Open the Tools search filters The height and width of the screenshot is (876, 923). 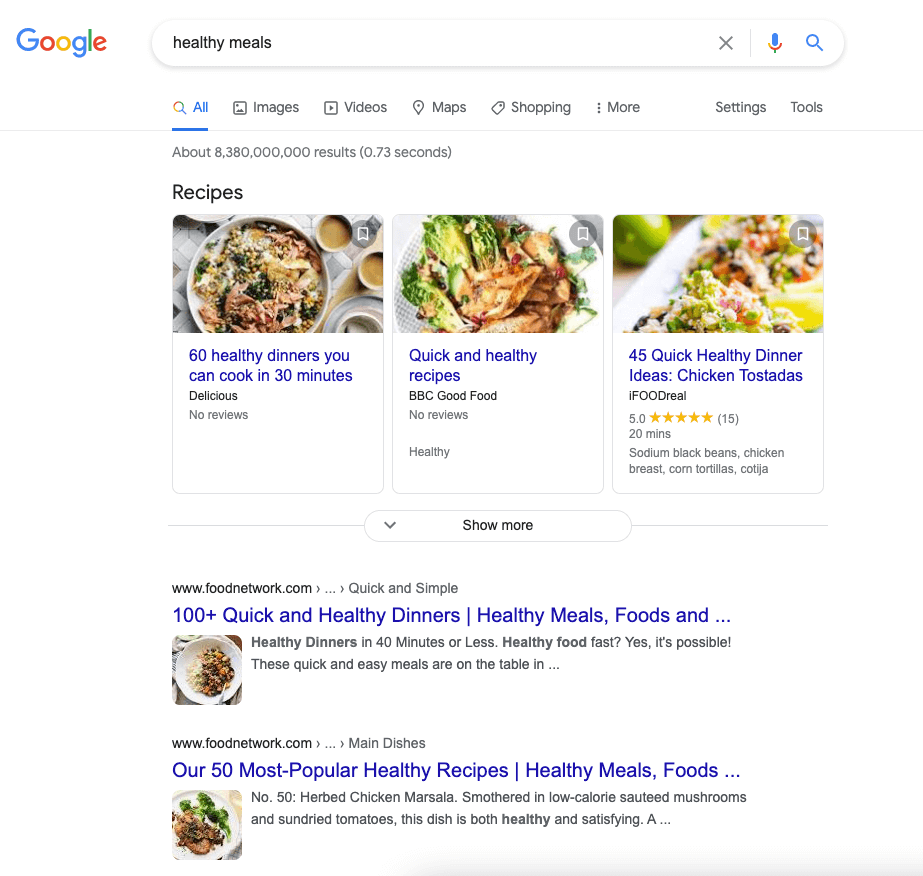(x=806, y=108)
